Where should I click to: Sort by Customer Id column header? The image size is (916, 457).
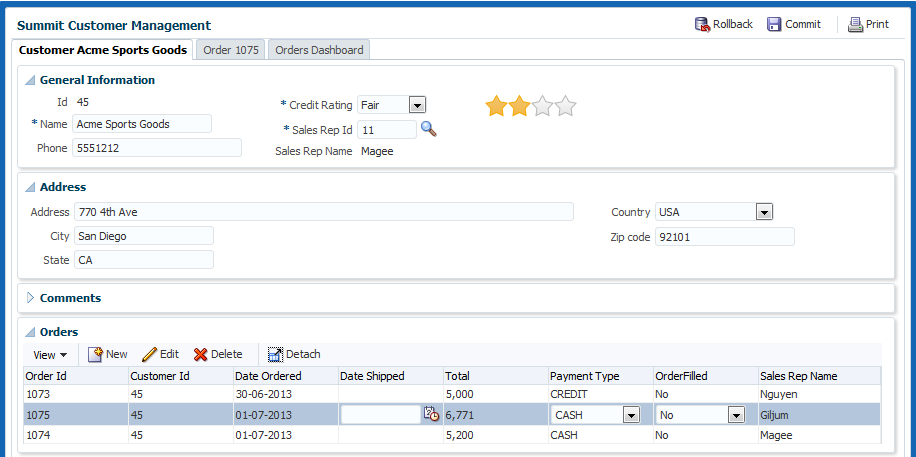(181, 376)
